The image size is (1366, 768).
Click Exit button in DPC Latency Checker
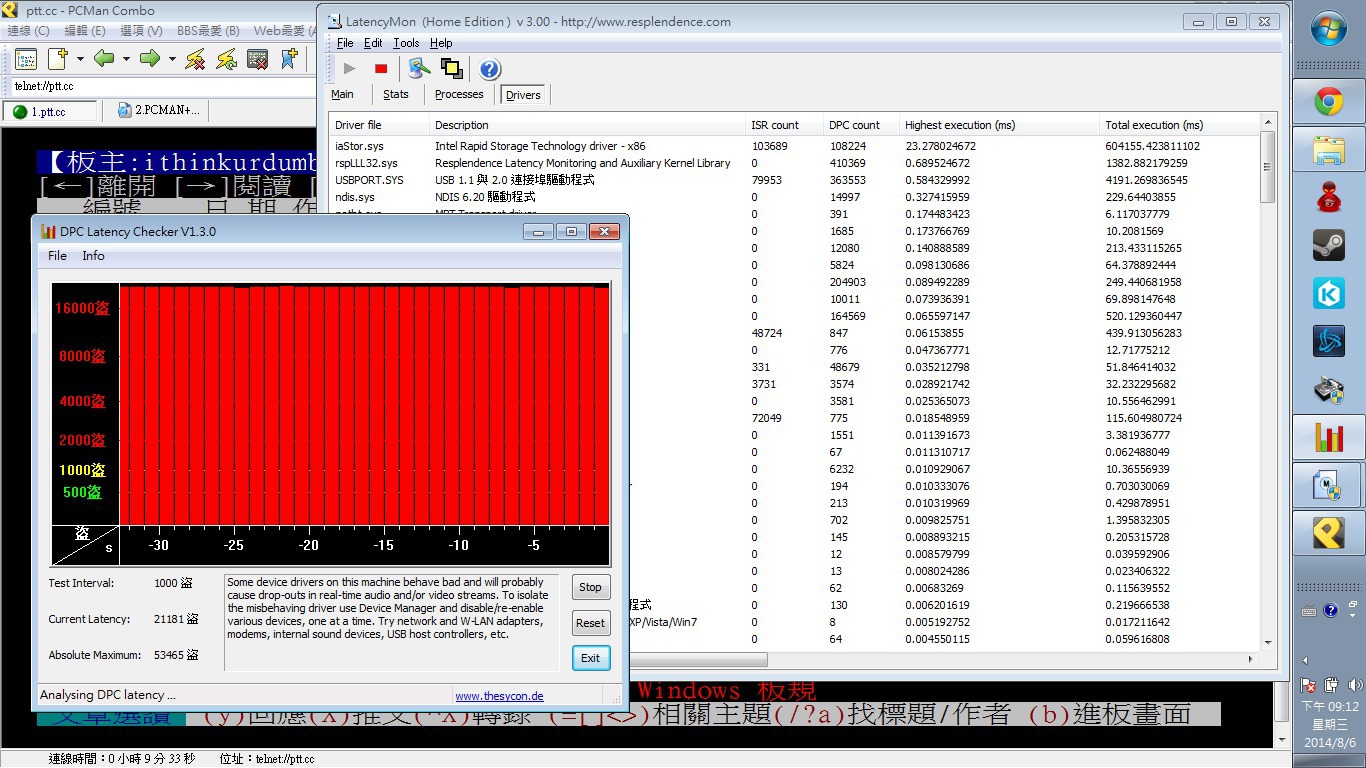tap(590, 658)
